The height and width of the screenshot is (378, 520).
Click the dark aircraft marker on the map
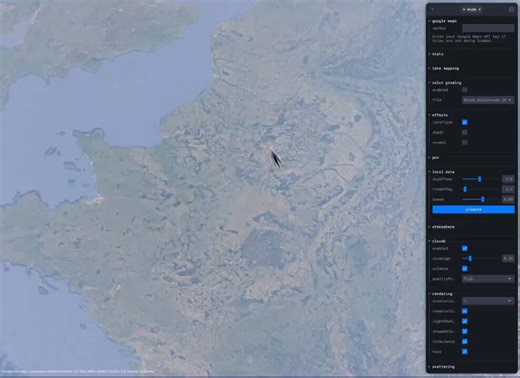click(276, 158)
